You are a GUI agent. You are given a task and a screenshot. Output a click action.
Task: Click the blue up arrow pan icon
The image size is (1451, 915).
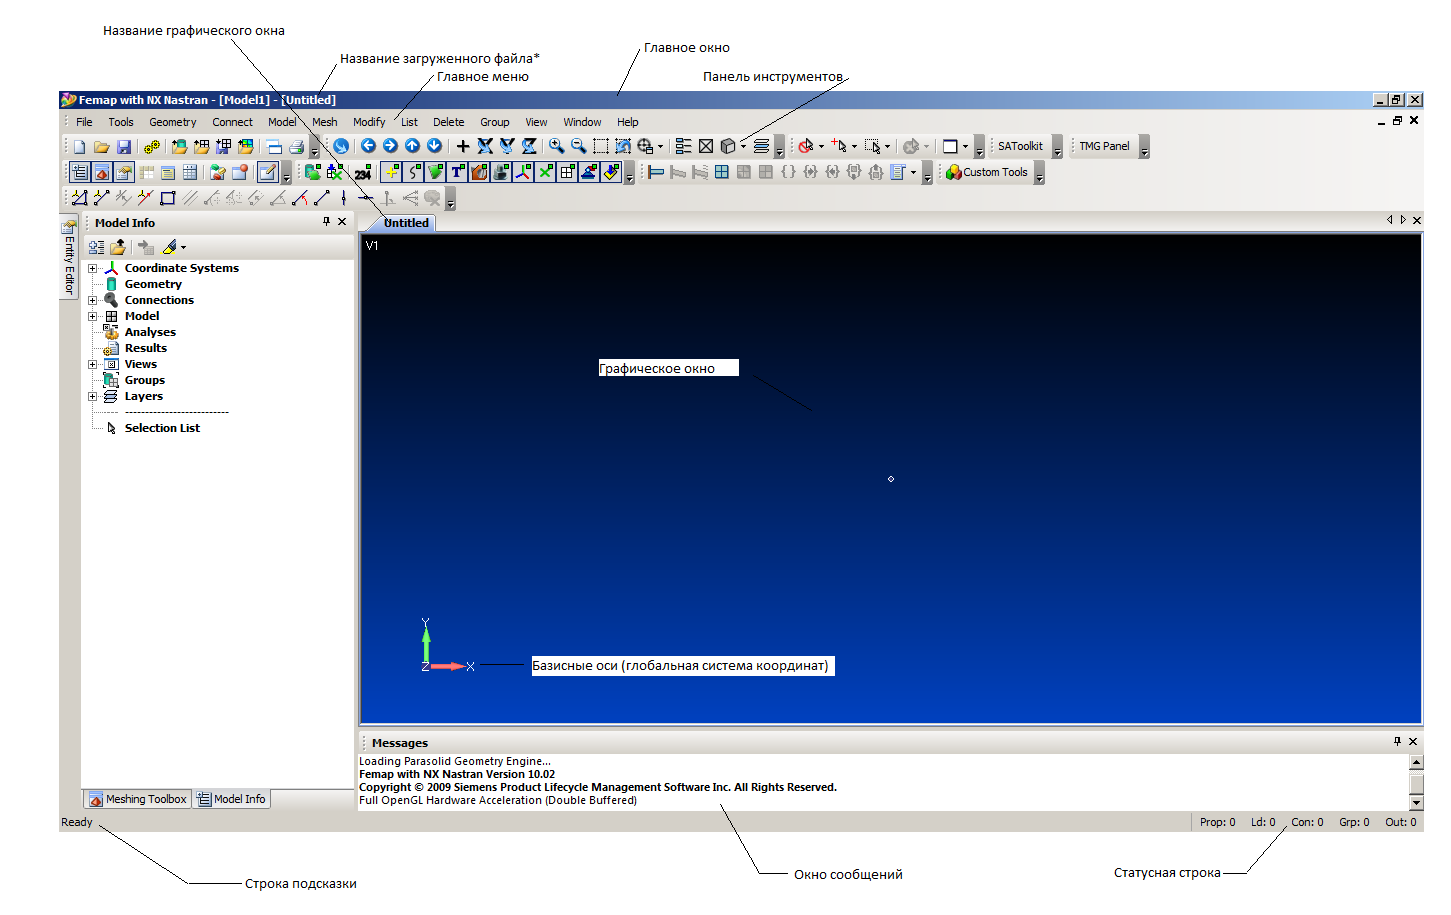point(412,146)
